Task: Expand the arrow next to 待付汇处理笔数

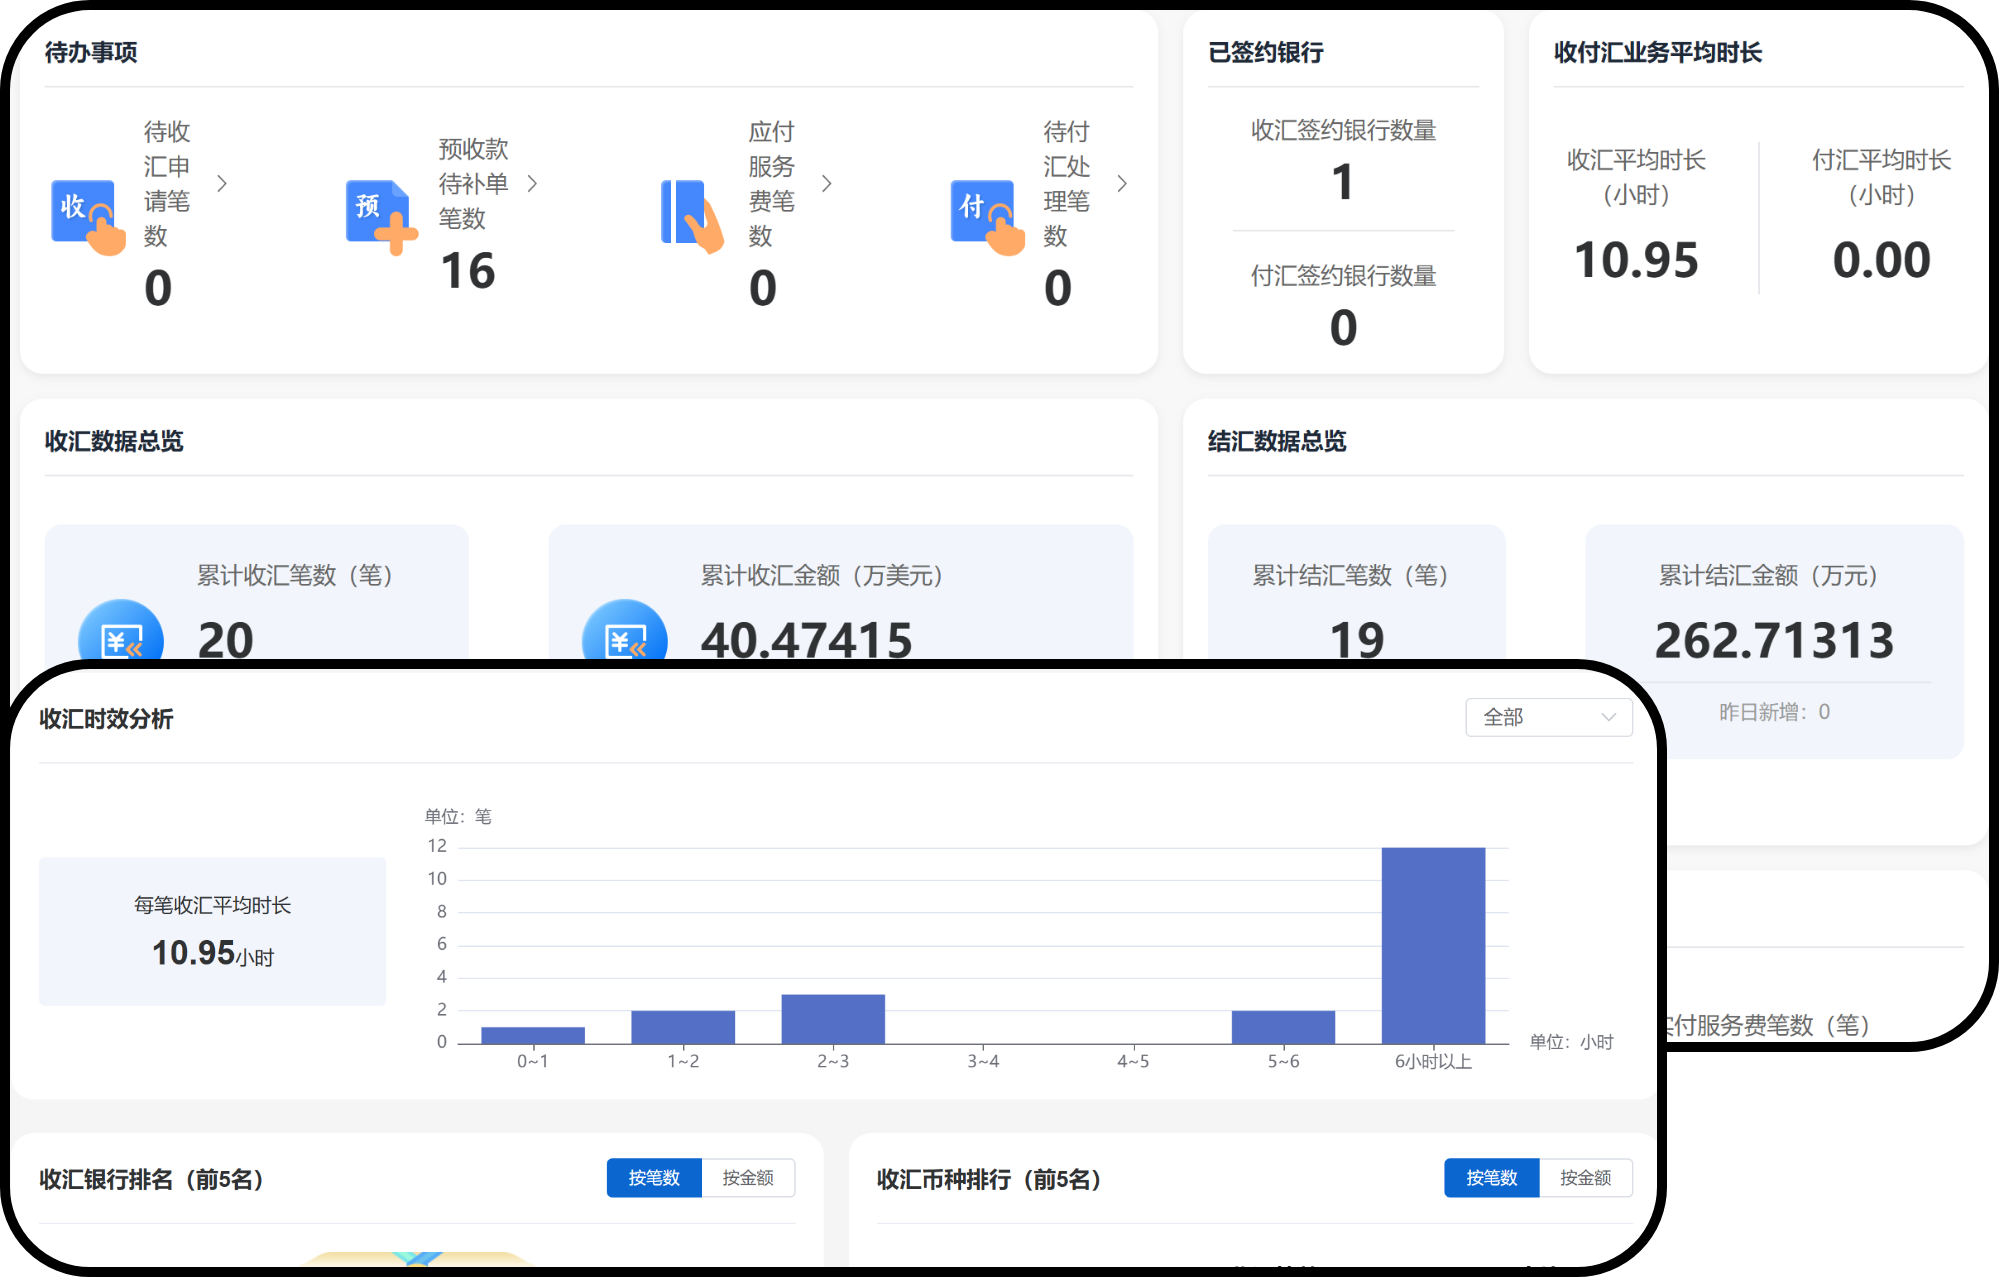Action: (1122, 184)
